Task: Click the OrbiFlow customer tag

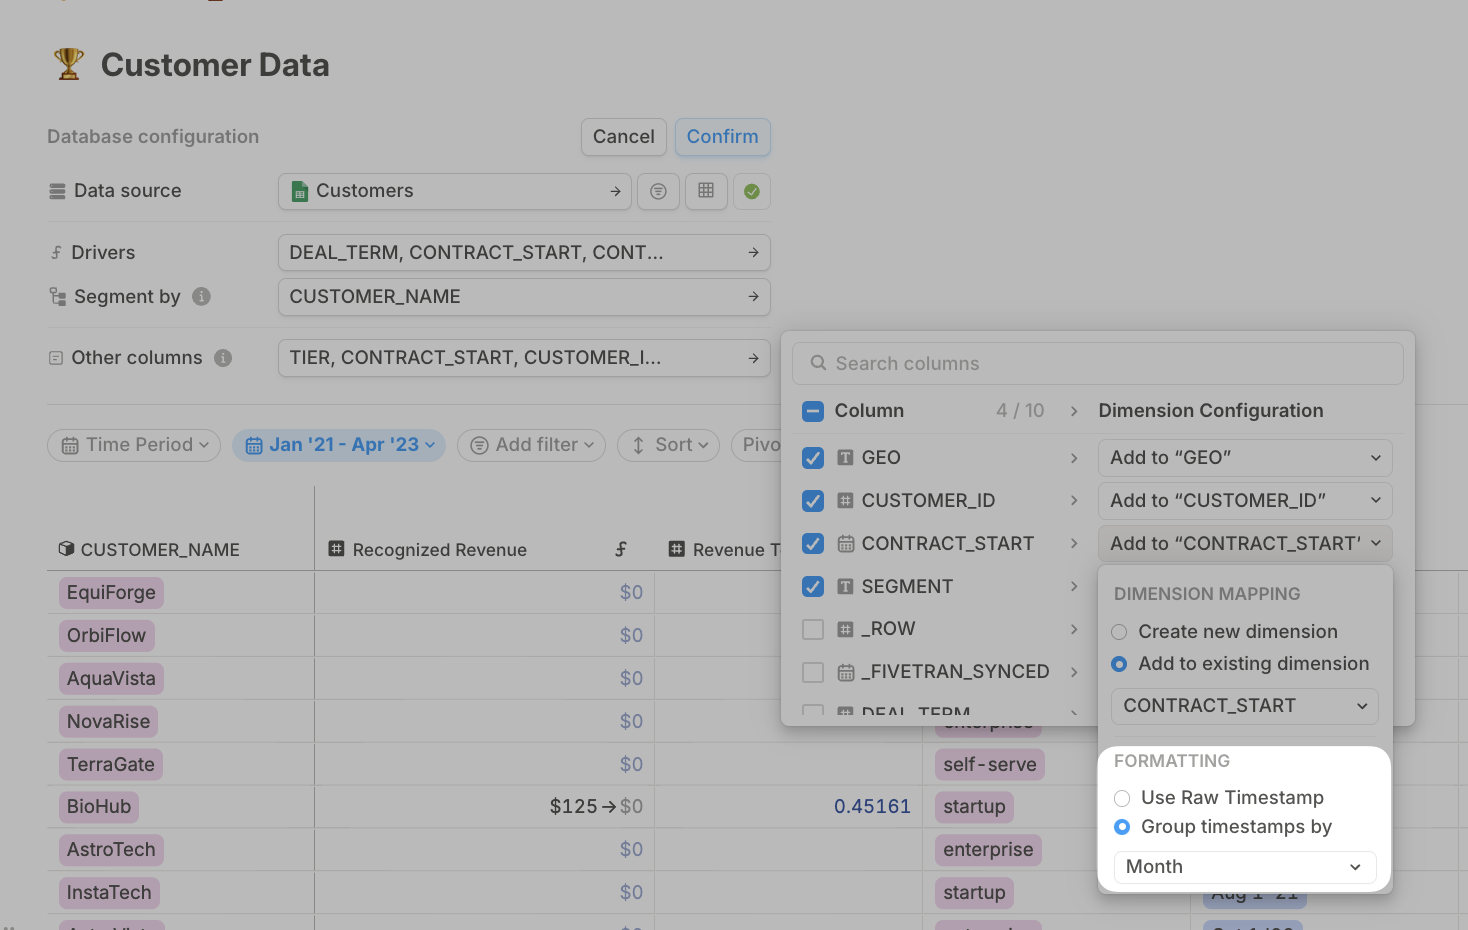Action: pos(106,636)
